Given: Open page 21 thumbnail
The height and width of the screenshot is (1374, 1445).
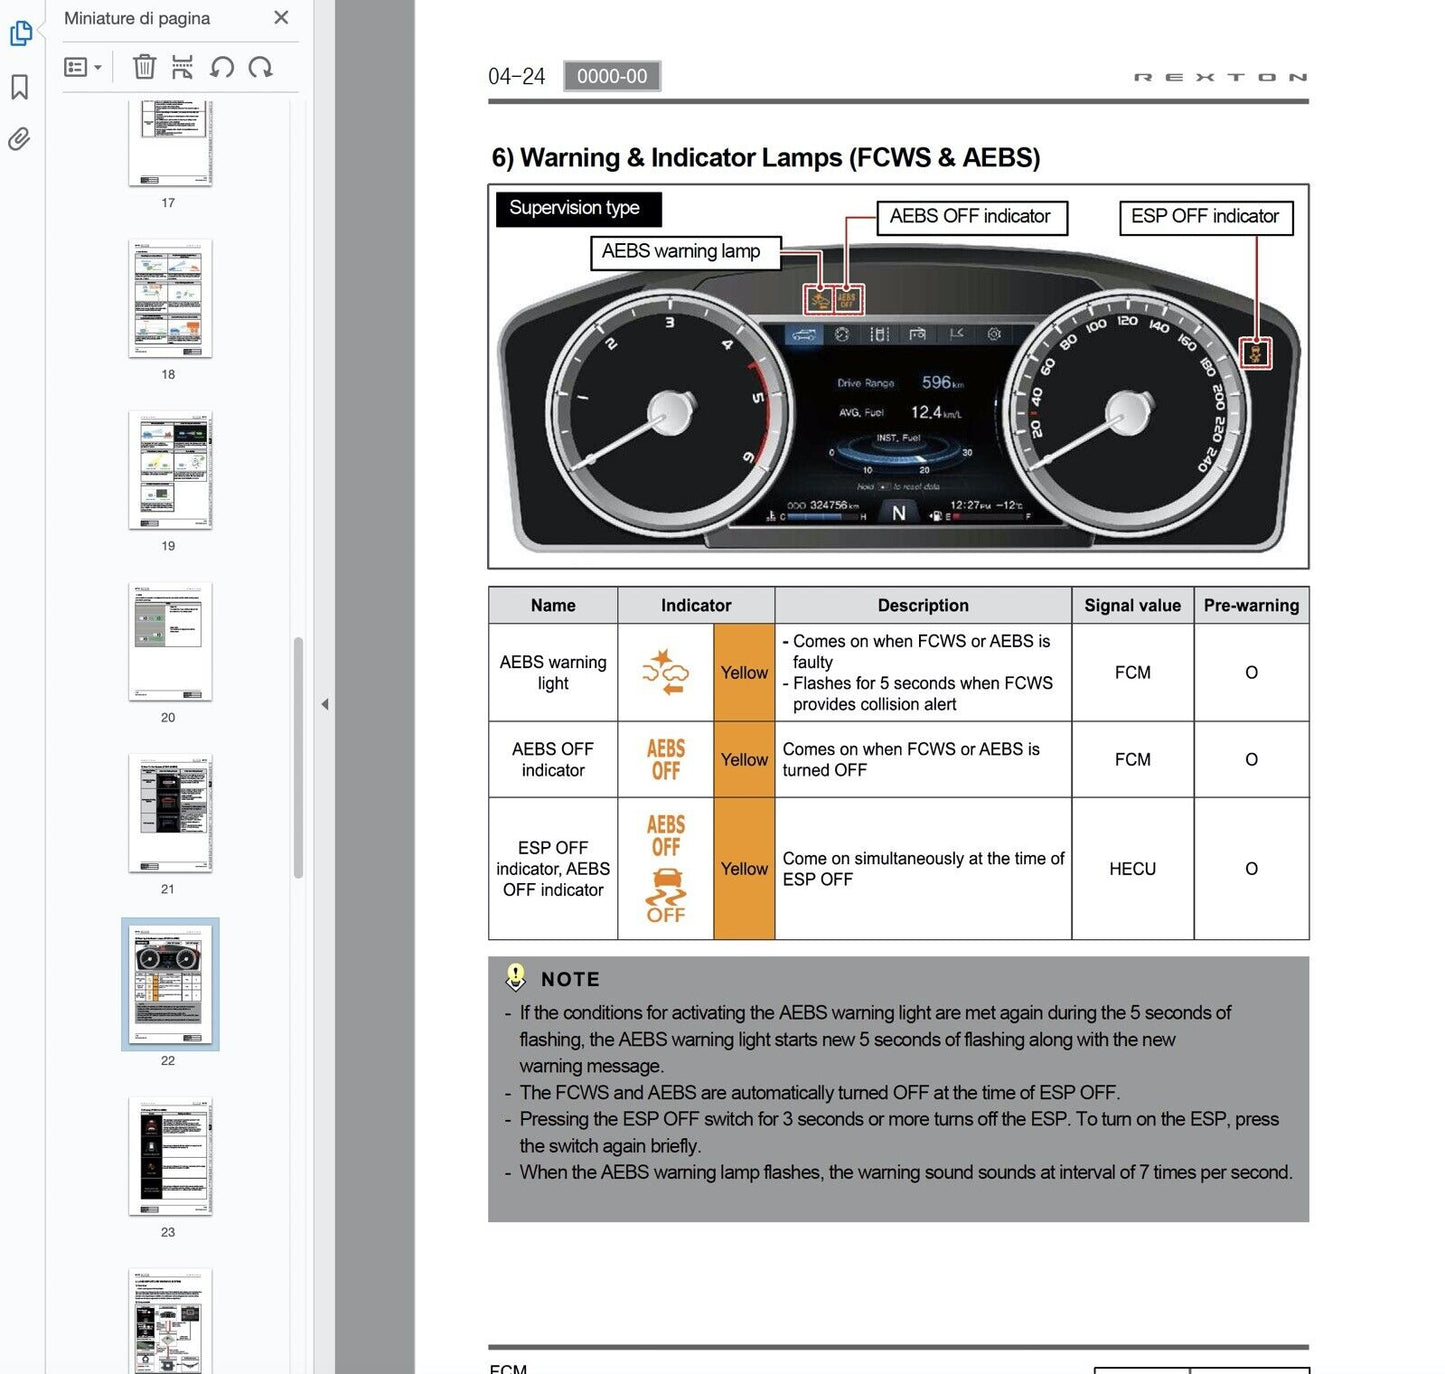Looking at the screenshot, I should 169,813.
